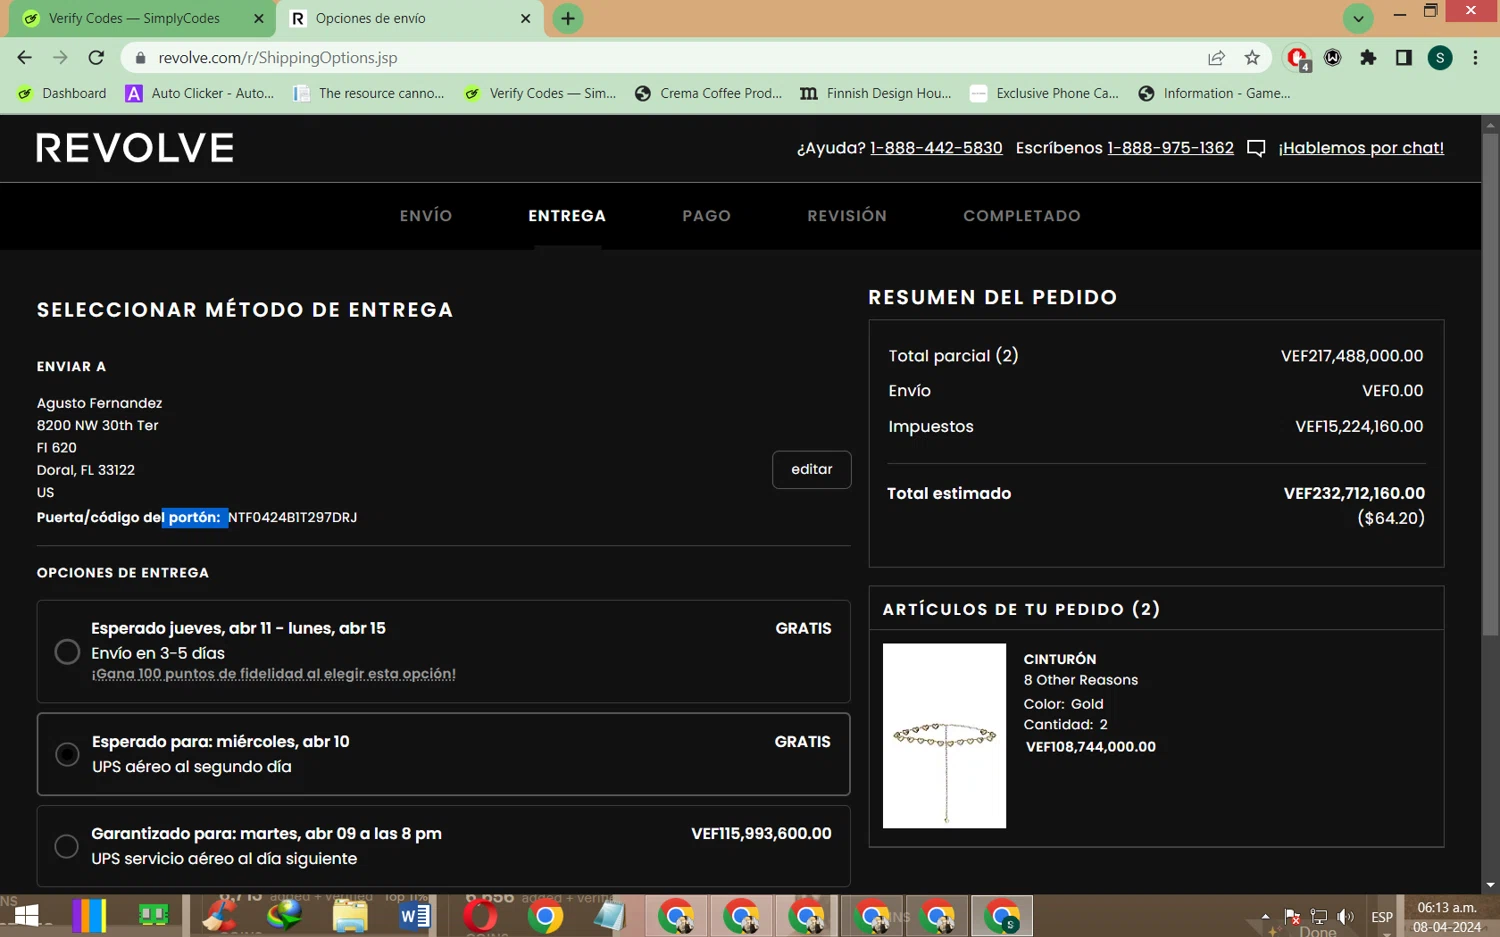
Task: Open File Explorer from taskbar
Action: pos(349,915)
